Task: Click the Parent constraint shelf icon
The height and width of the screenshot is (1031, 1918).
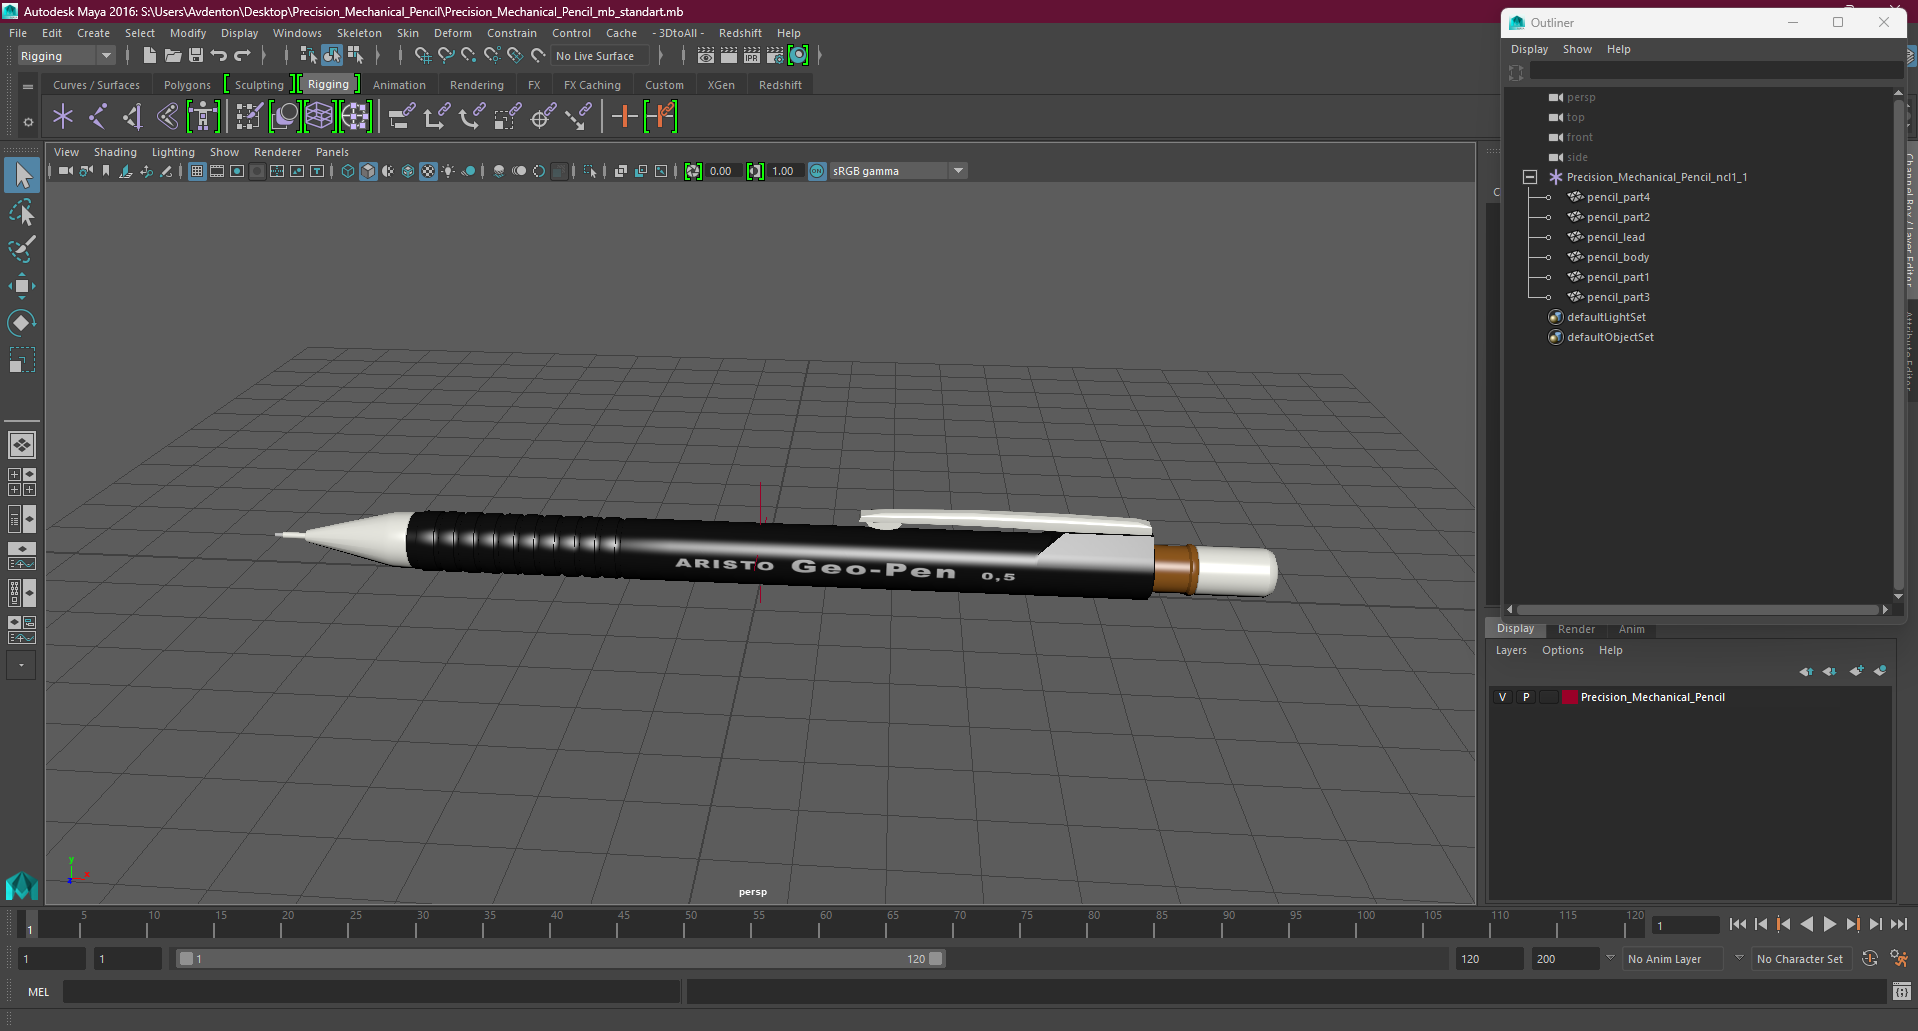Action: coord(402,117)
